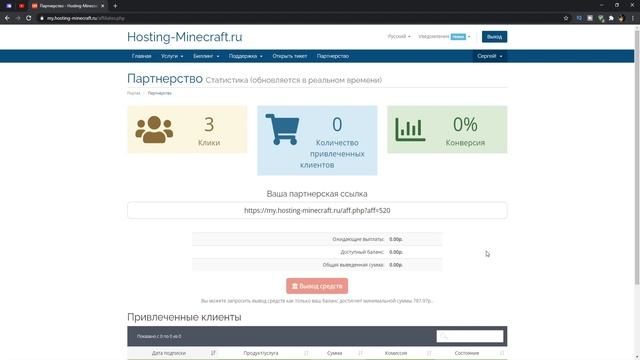This screenshot has width=640, height=360.
Task: Click the search field in the clients table
Action: (470, 336)
